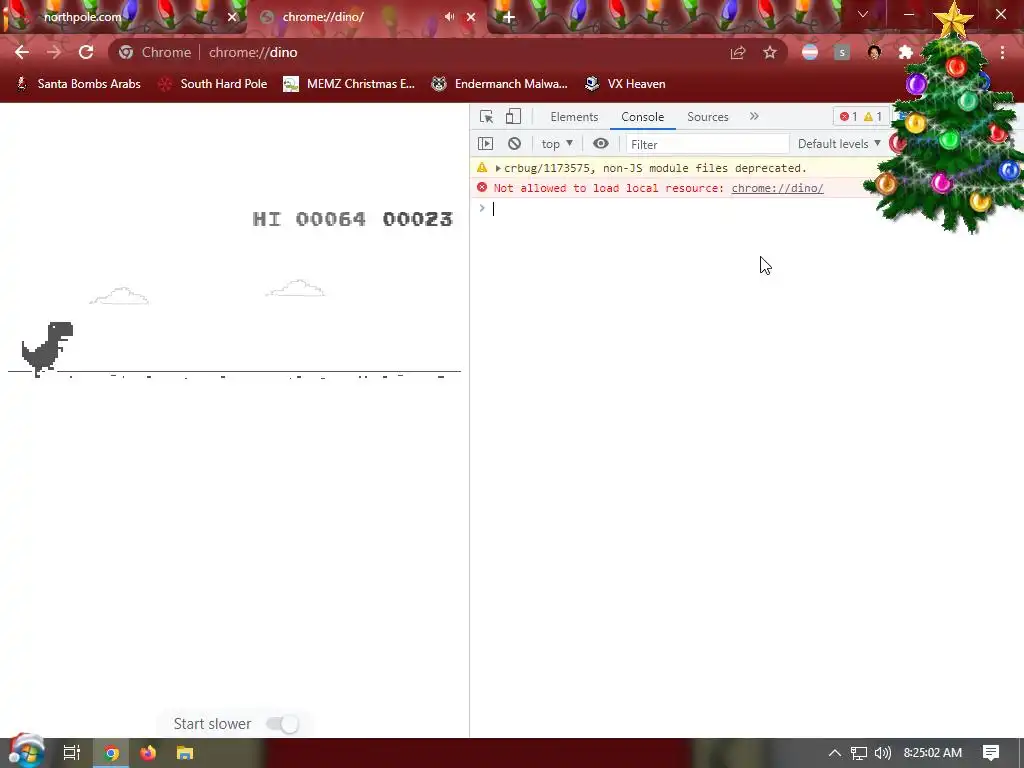Image resolution: width=1024 pixels, height=768 pixels.
Task: Reload the chrome://dino page
Action: pos(86,52)
